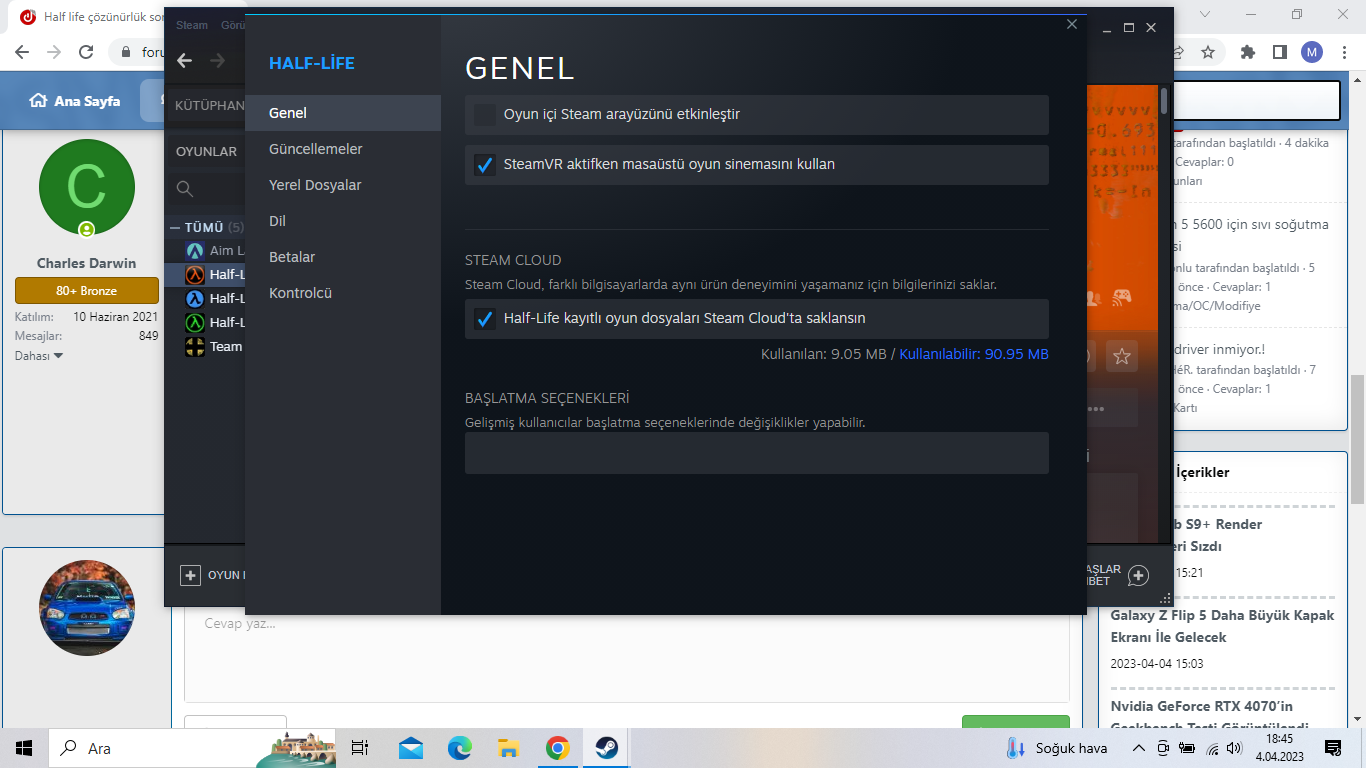Open the Steam library search magnifier
The height and width of the screenshot is (768, 1366).
point(184,189)
